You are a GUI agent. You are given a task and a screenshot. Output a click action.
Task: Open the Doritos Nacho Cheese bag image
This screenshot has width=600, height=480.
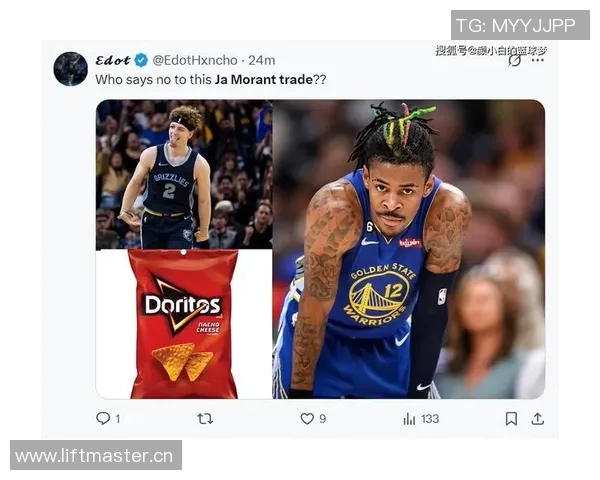[x=184, y=325]
